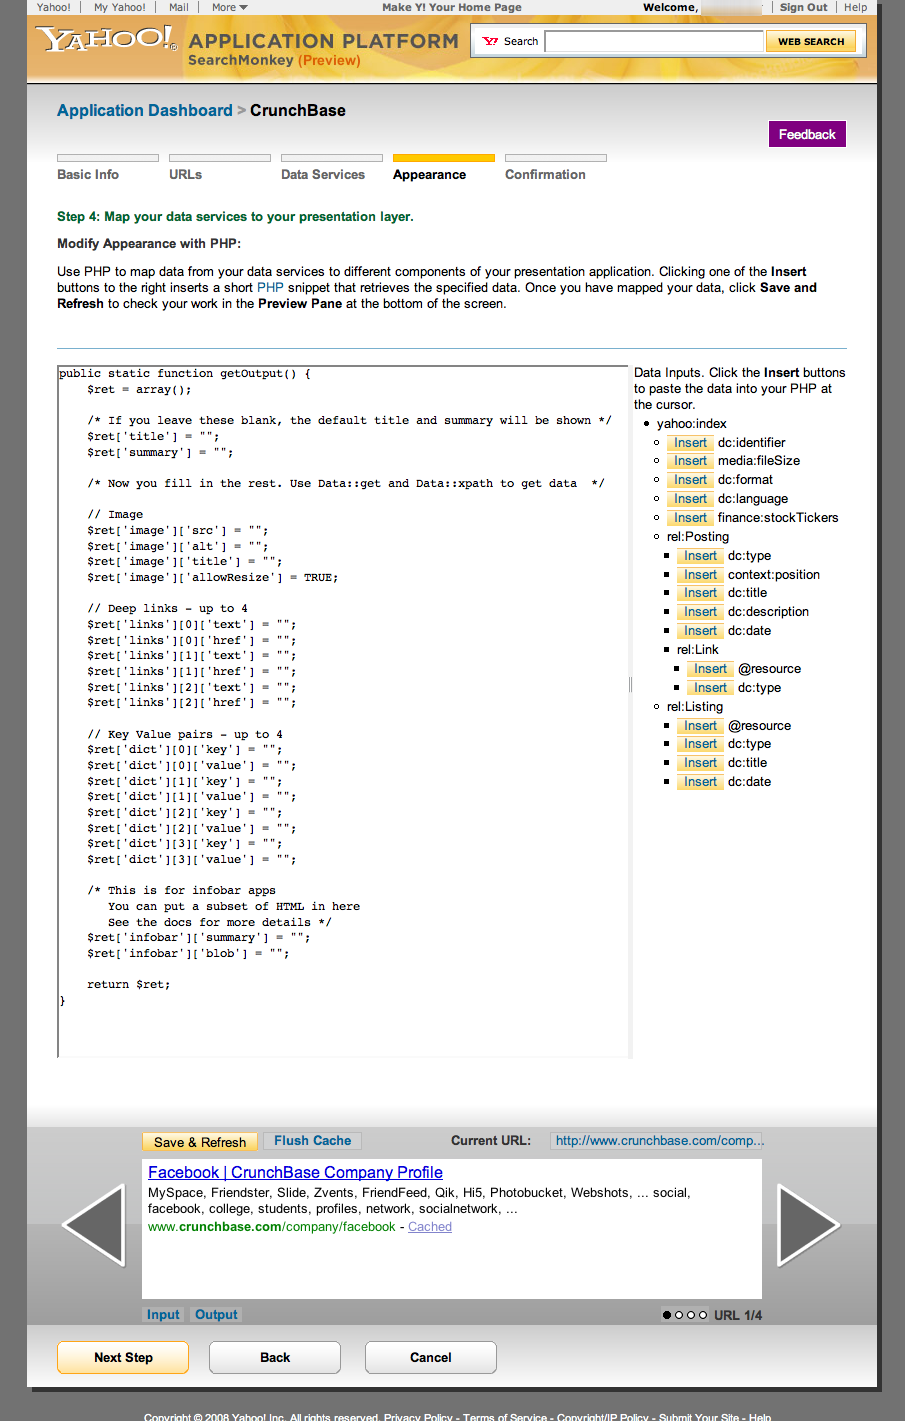Click the next URL right arrow
Viewport: 905px width, 1421px height.
(808, 1225)
